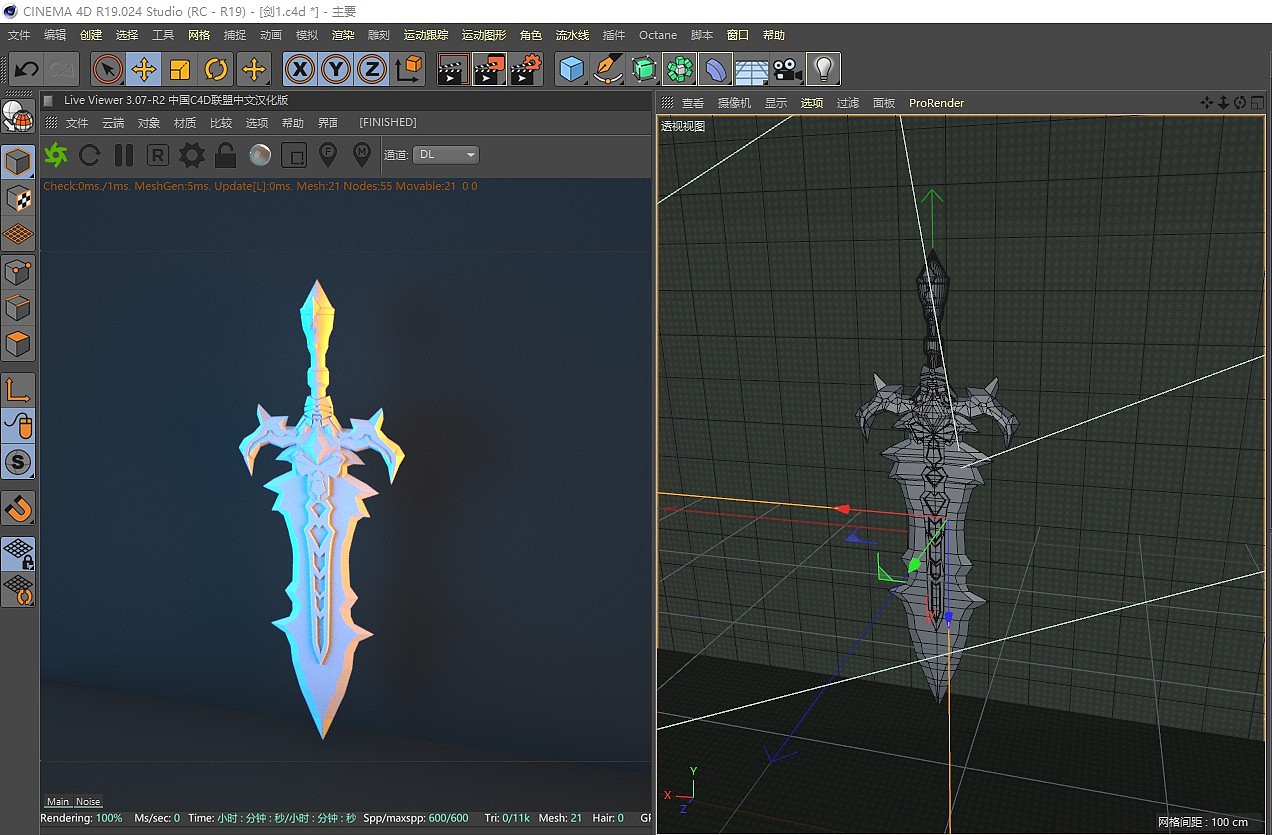Toggle the coordinate system cube icon
The image size is (1272, 835).
tap(410, 69)
